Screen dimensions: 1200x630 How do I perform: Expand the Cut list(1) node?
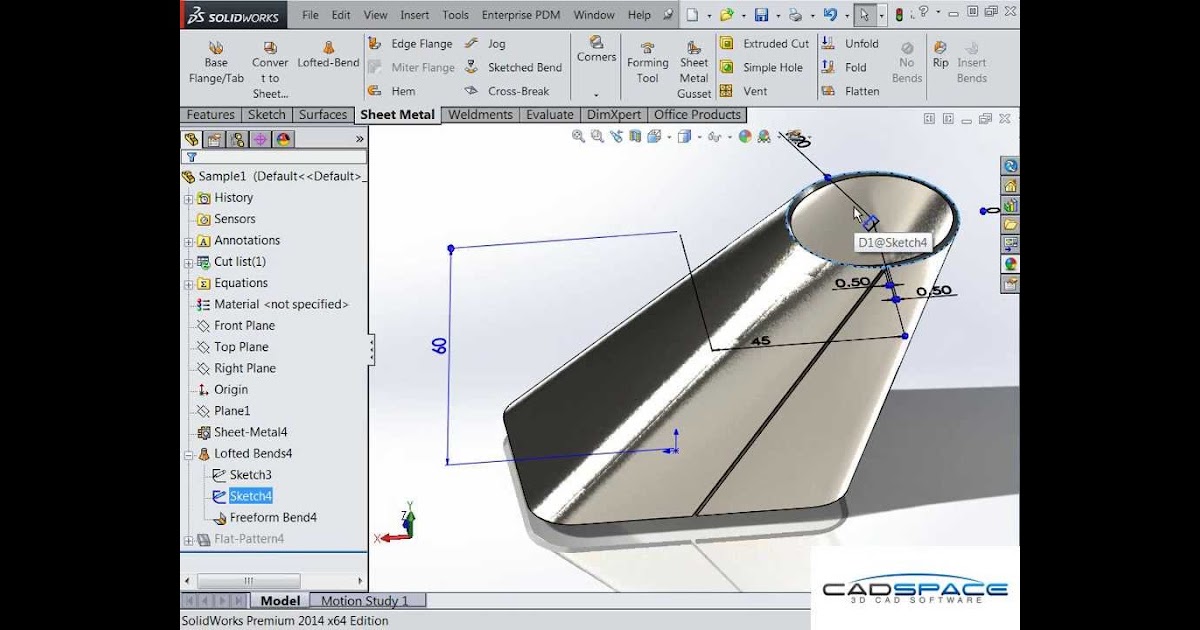click(188, 262)
